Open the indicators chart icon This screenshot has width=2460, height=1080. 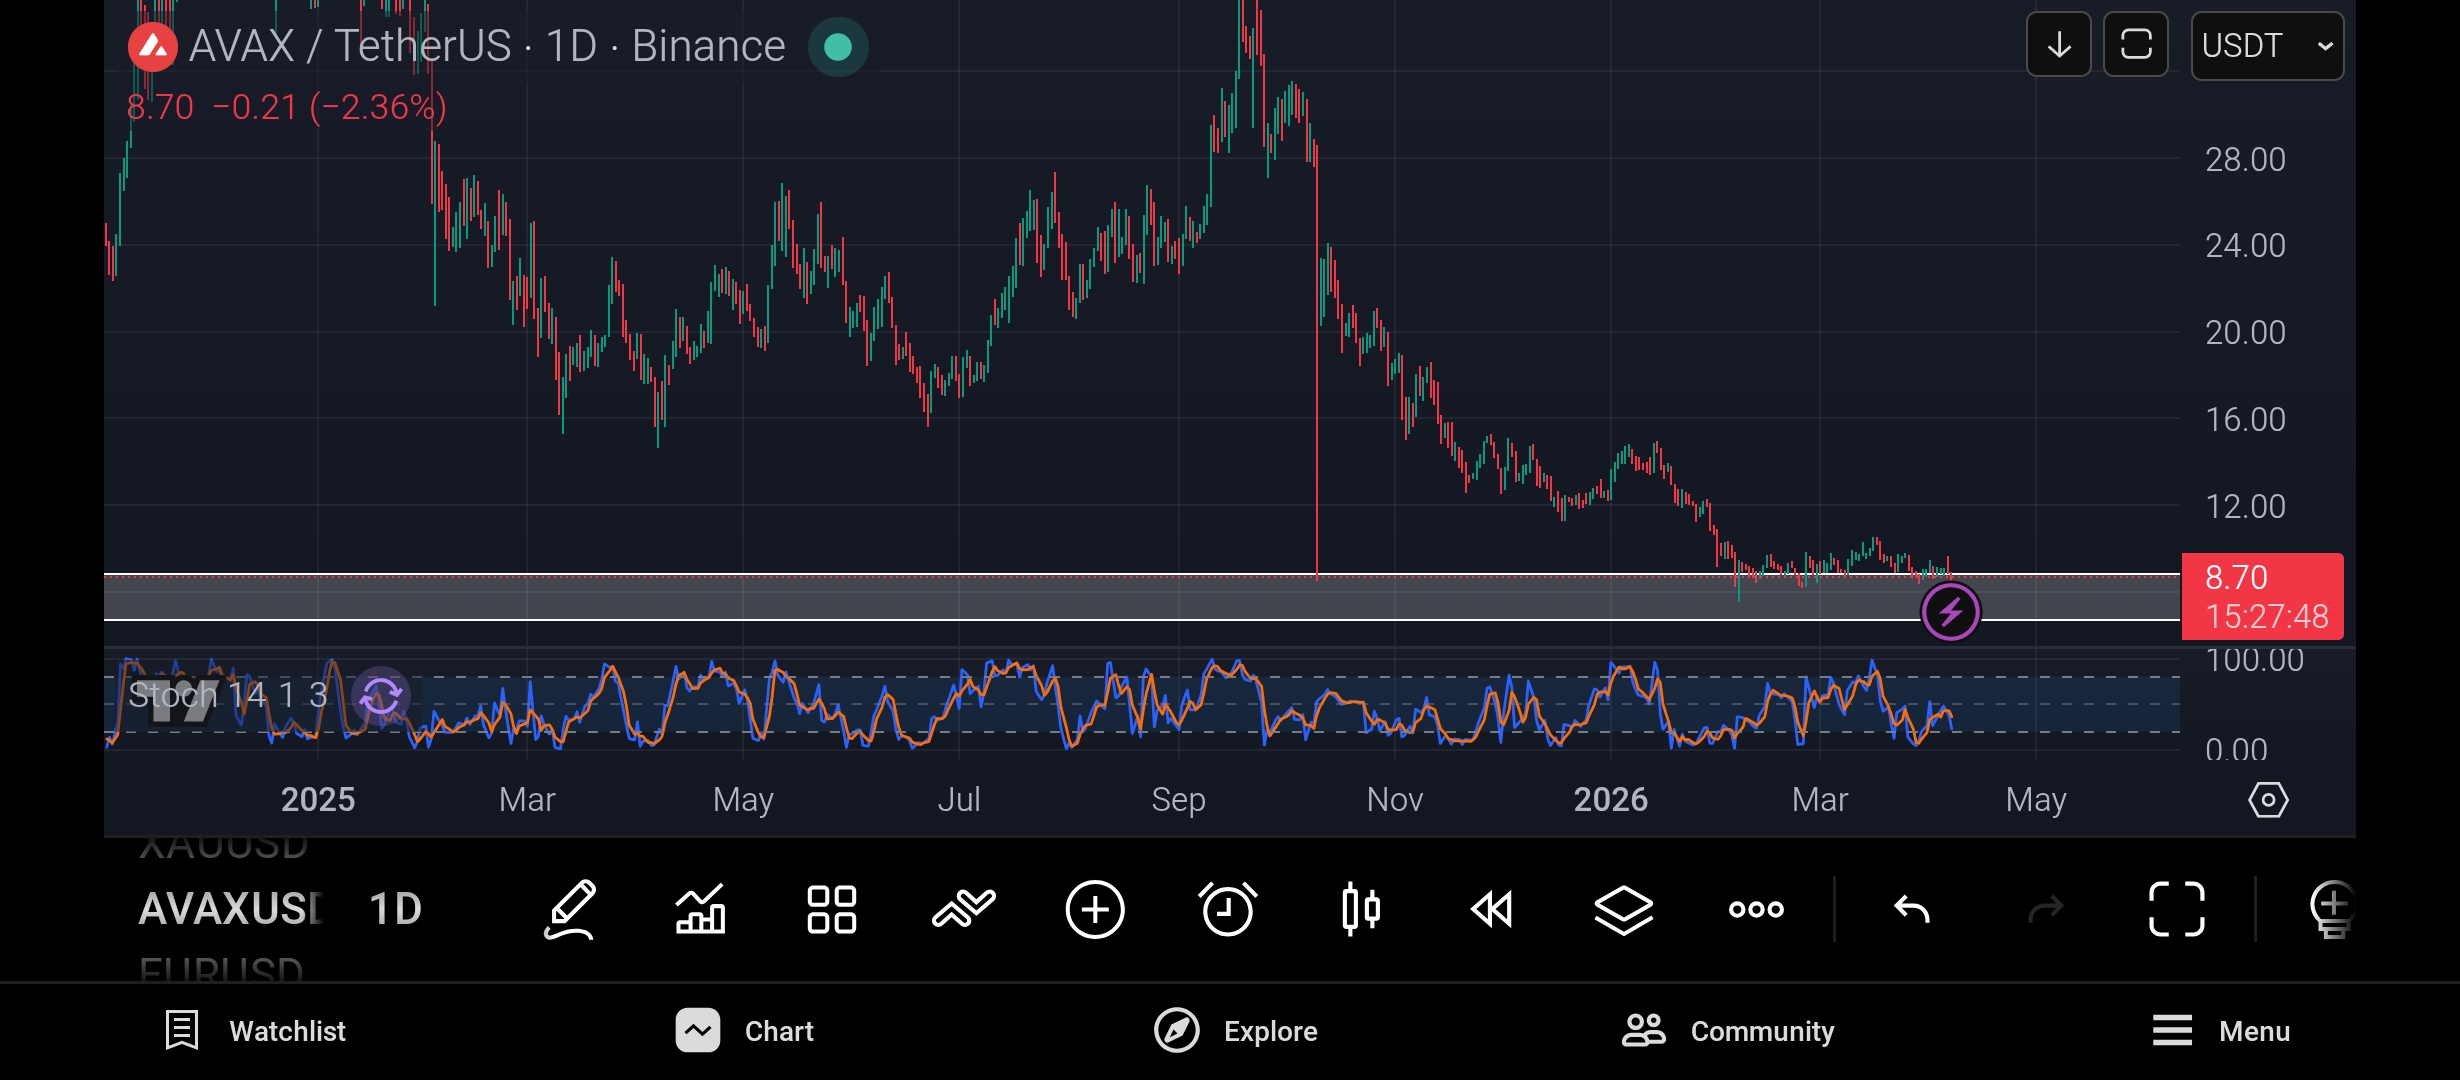(x=700, y=909)
